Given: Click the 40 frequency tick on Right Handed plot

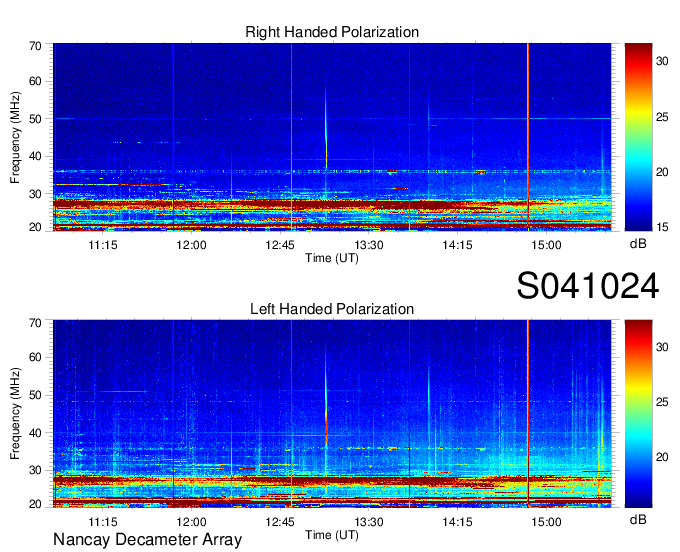Looking at the screenshot, I should [x=35, y=156].
